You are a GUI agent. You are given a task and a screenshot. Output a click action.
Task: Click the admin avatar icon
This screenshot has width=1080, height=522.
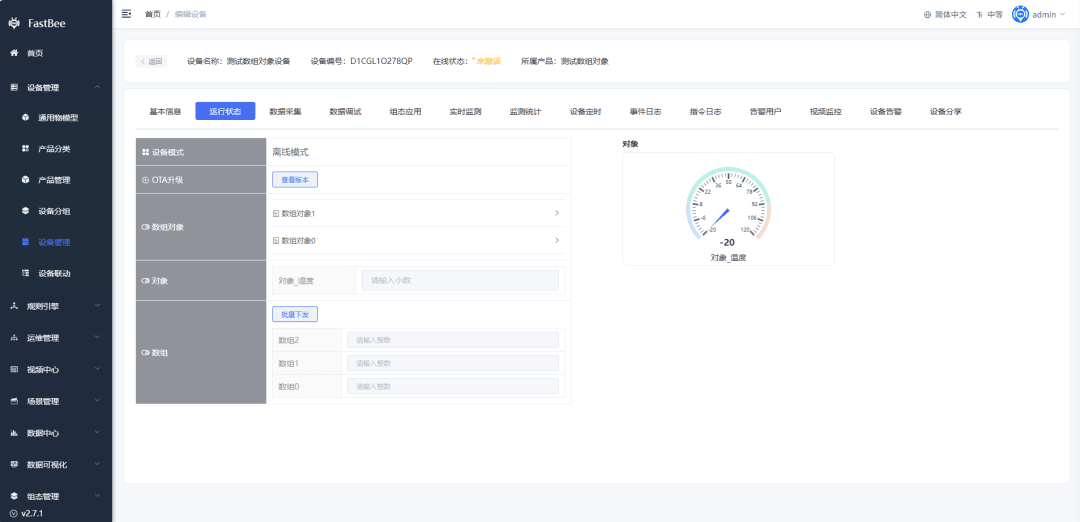[x=1020, y=14]
